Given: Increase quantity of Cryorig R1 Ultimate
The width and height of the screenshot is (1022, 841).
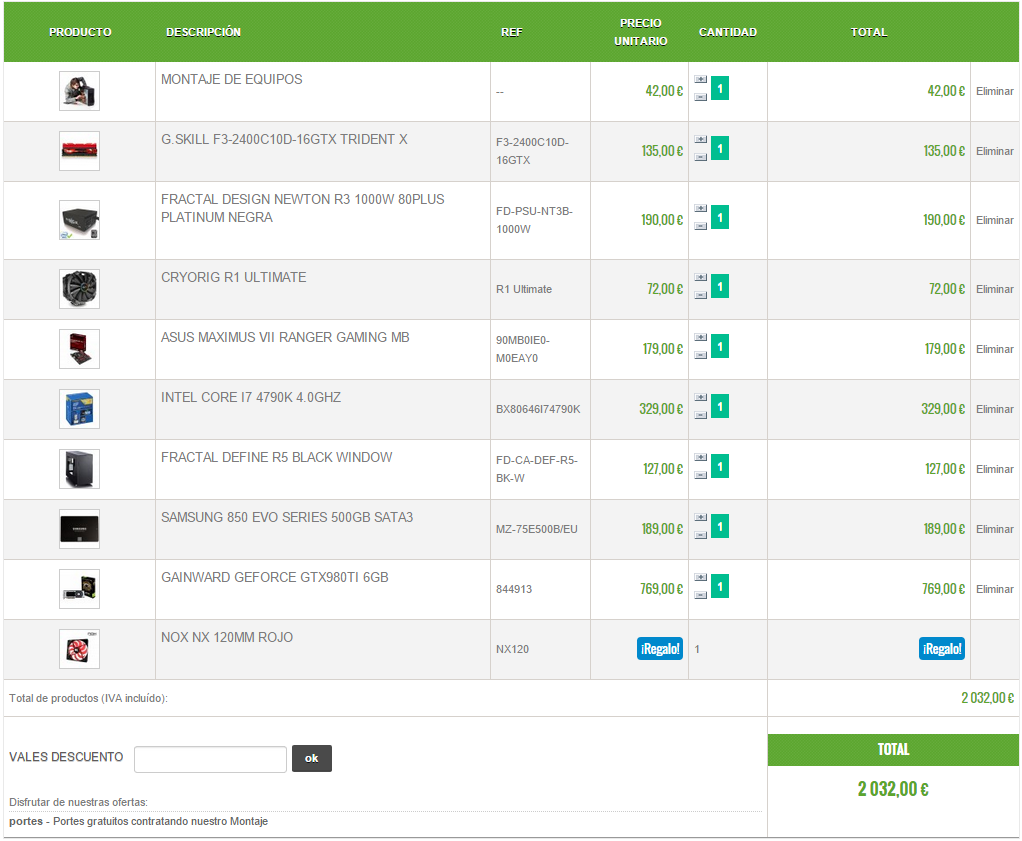Looking at the screenshot, I should pyautogui.click(x=701, y=278).
